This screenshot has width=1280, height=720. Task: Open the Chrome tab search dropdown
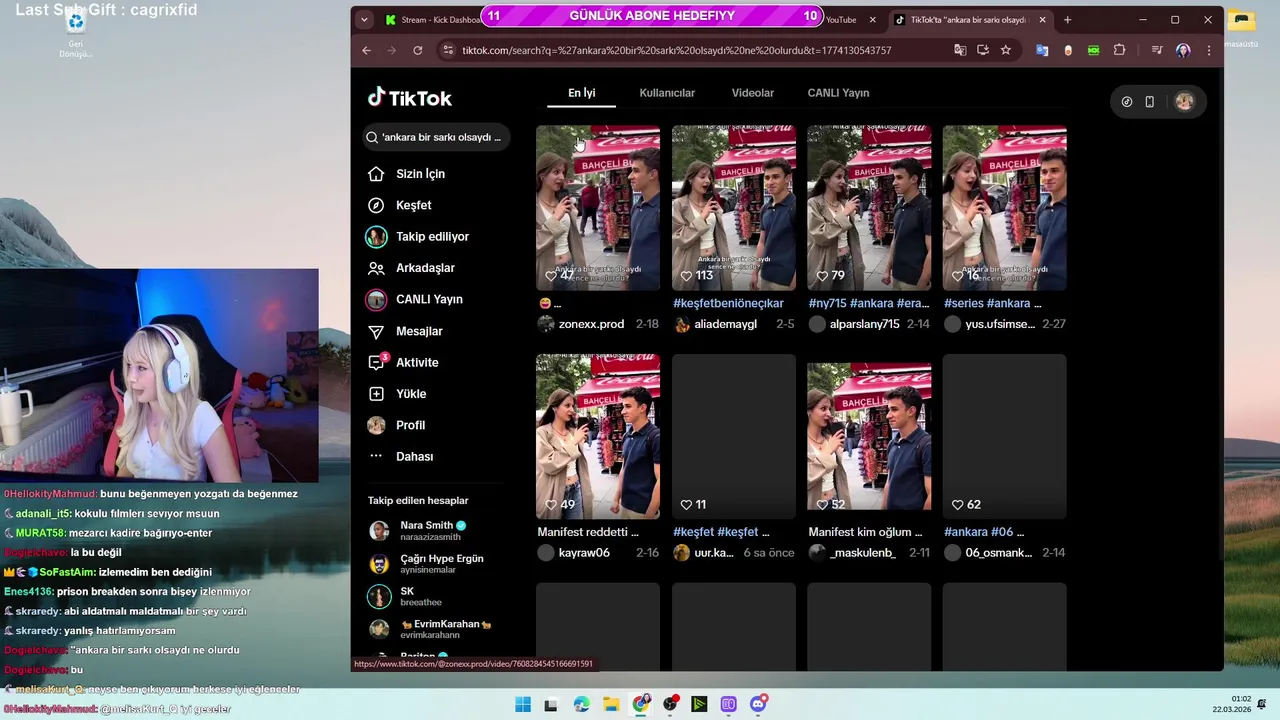(364, 19)
